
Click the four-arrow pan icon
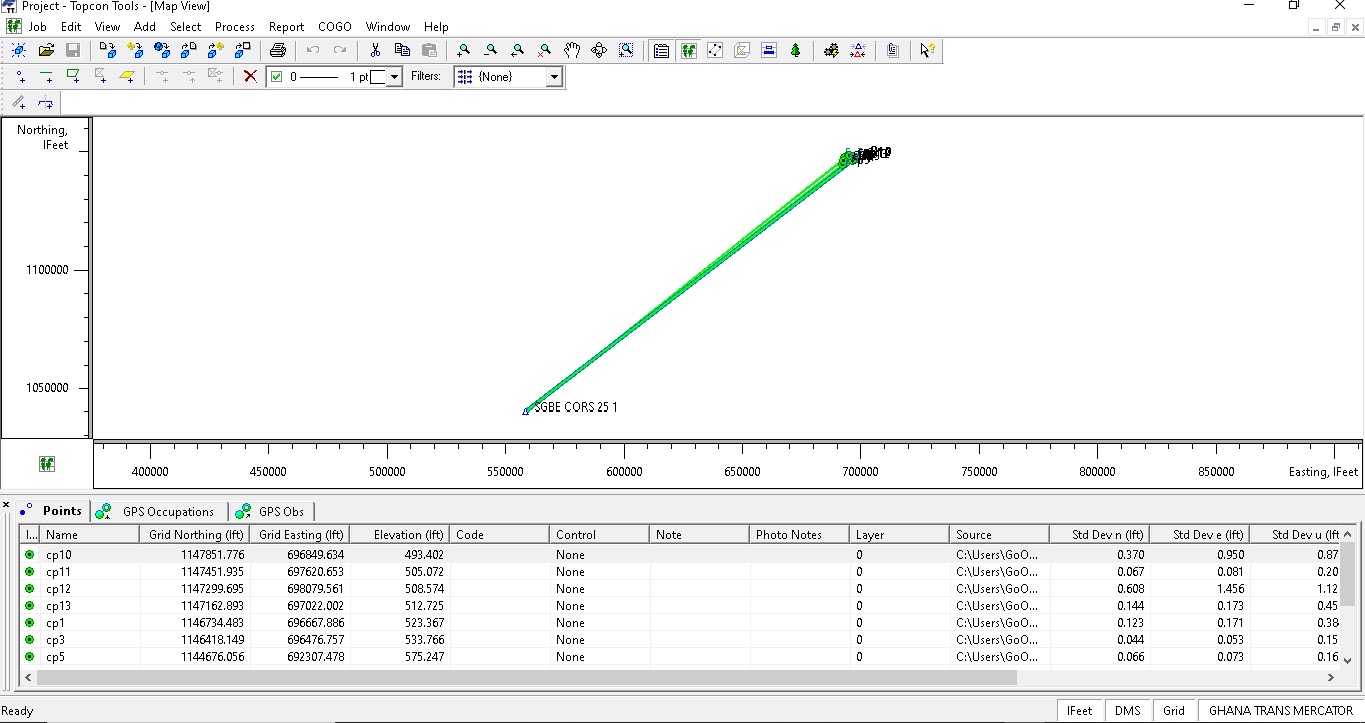(599, 50)
